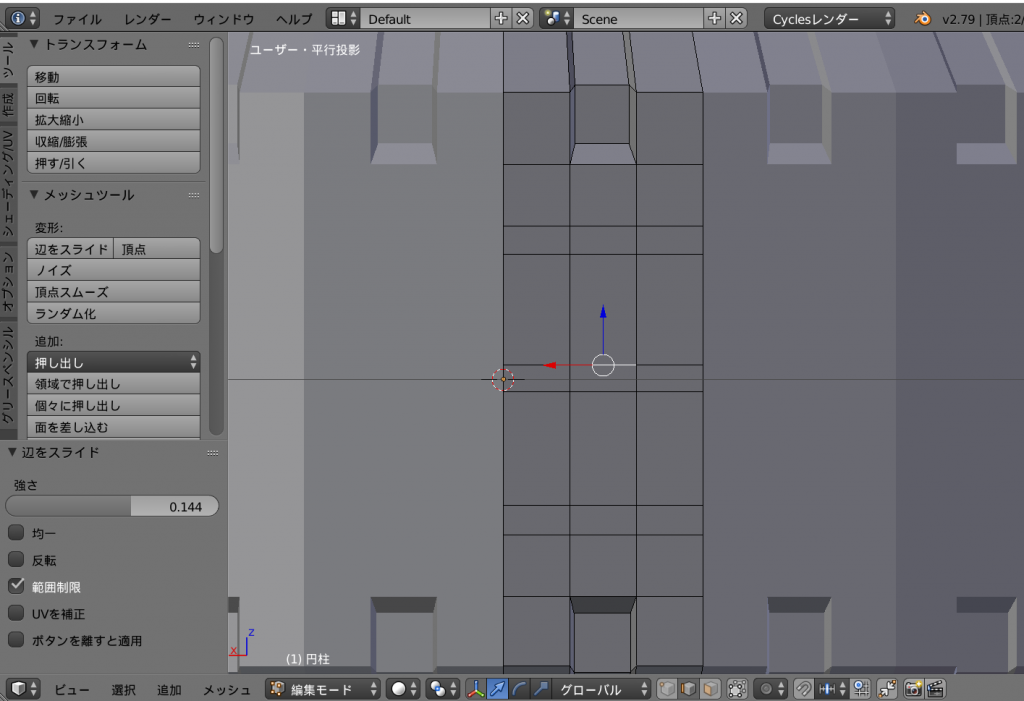This screenshot has height=701, width=1024.
Task: Select the scale manipulator icon
Action: tap(541, 689)
